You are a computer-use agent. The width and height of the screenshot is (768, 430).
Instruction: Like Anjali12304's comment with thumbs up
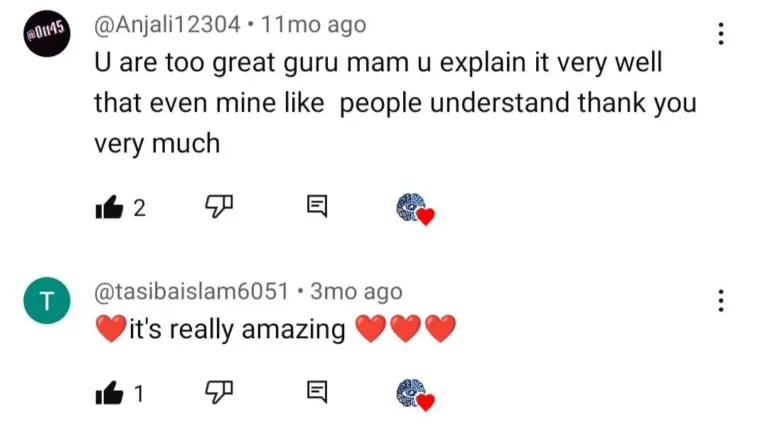107,207
